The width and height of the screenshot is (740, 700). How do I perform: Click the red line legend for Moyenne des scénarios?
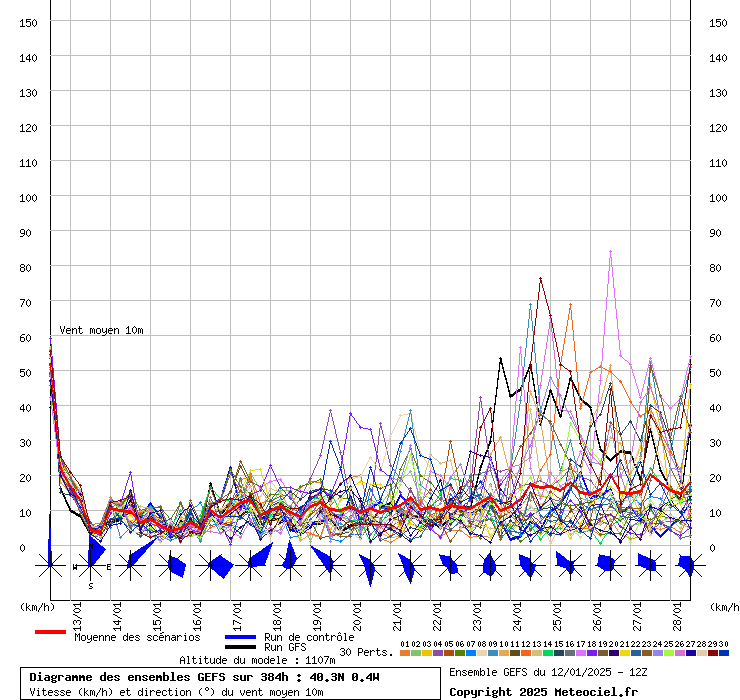50,632
